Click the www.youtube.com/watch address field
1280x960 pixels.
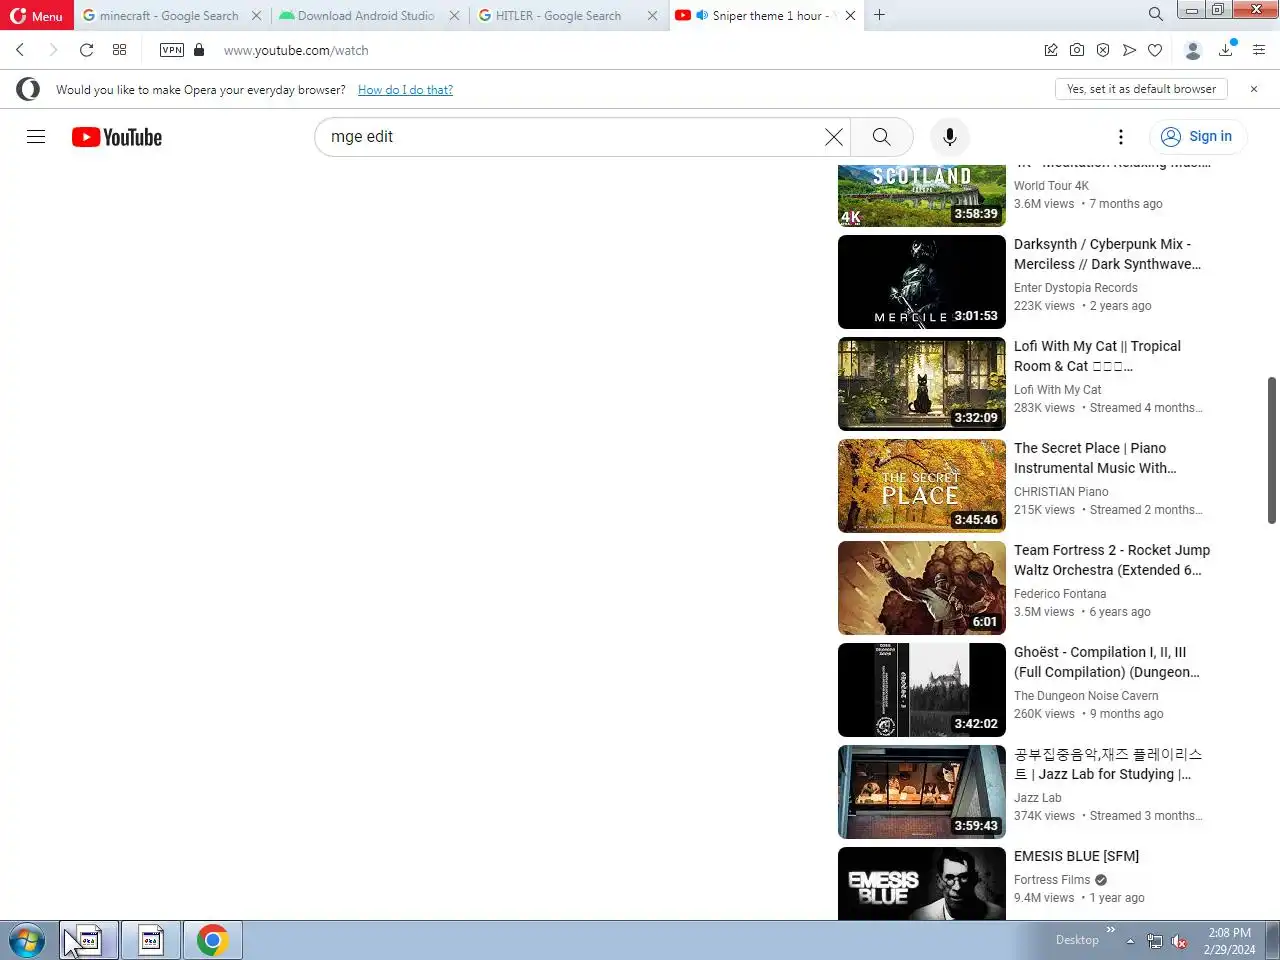(296, 50)
